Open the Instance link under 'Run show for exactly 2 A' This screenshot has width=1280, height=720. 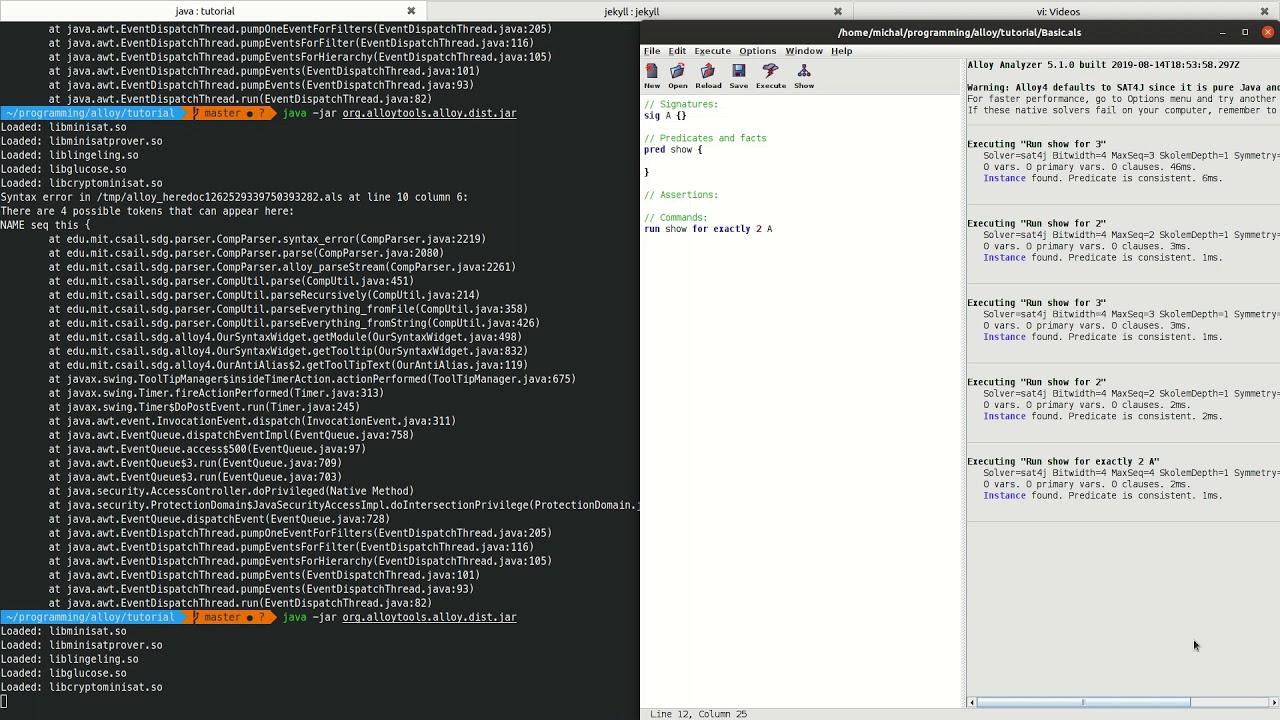coord(1004,496)
